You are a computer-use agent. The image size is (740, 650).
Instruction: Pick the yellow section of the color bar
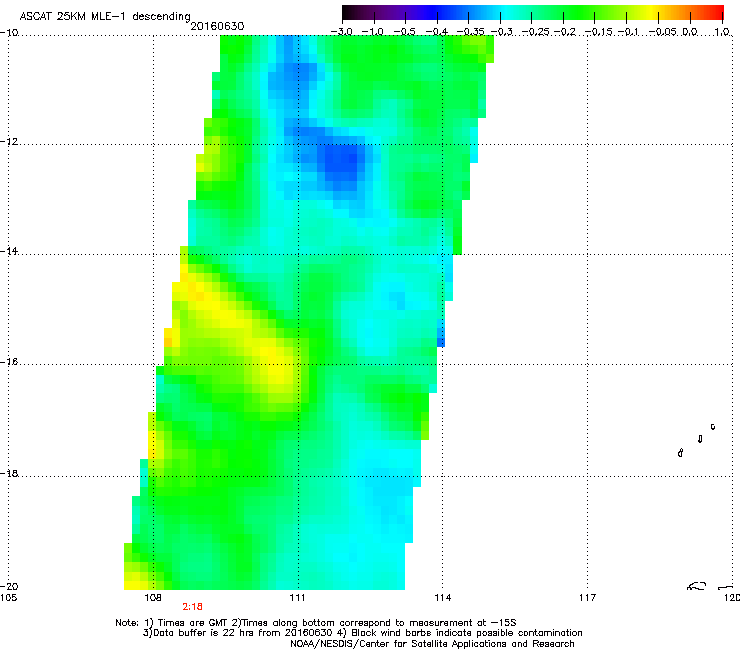coord(651,12)
